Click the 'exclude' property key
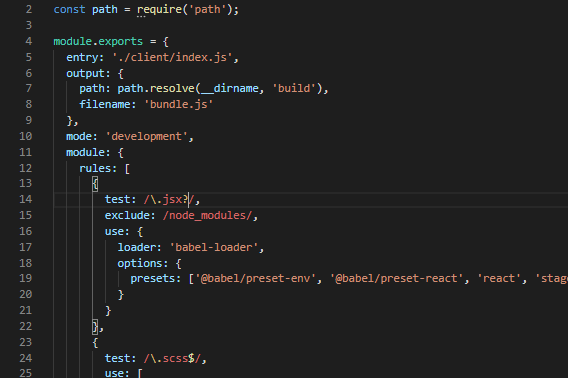 pos(127,215)
